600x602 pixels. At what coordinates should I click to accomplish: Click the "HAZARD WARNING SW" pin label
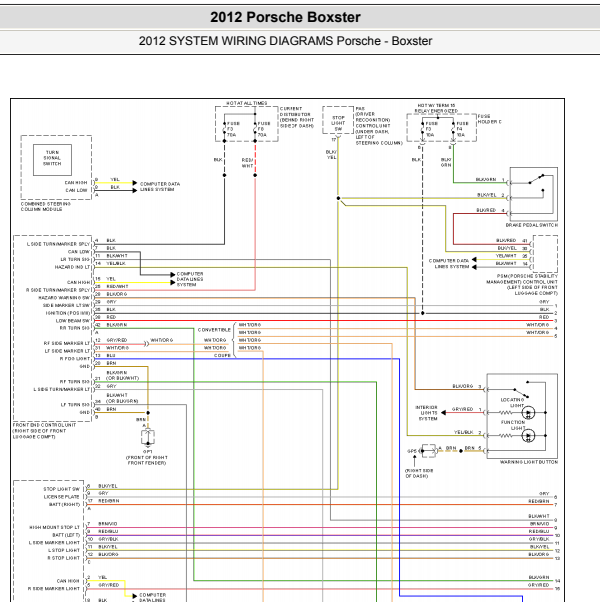64,298
